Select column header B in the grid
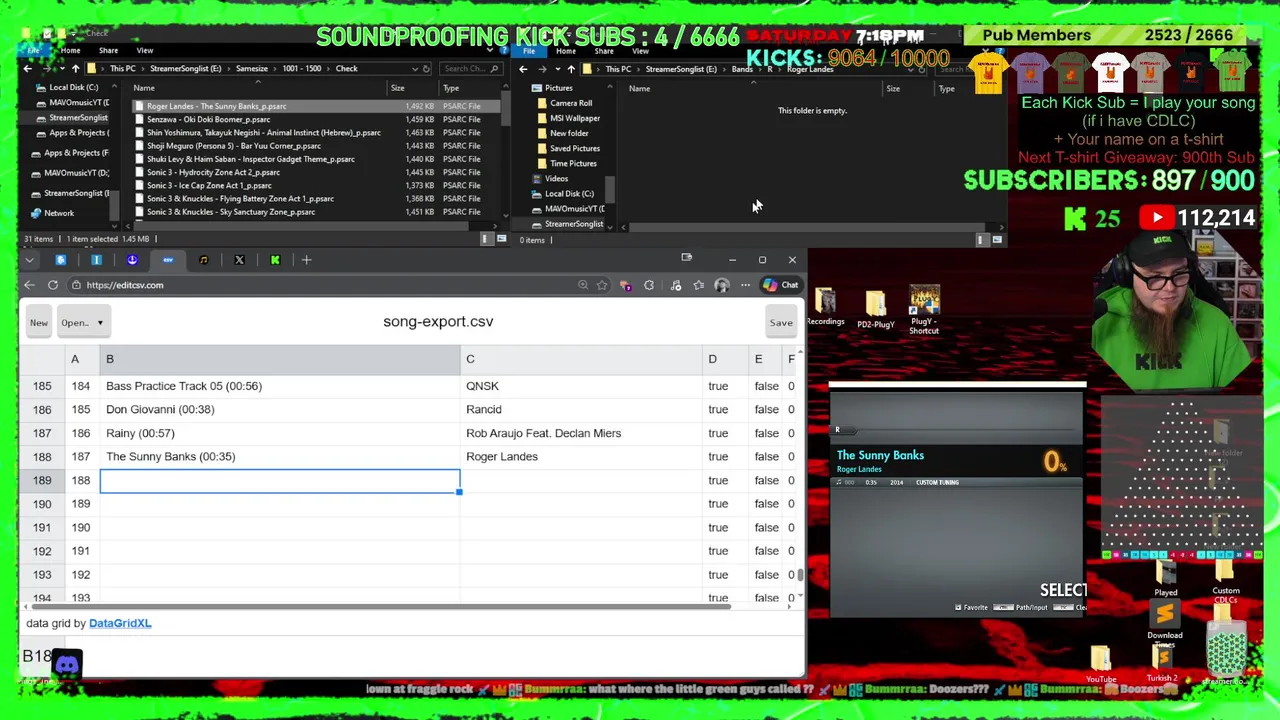 pos(280,359)
